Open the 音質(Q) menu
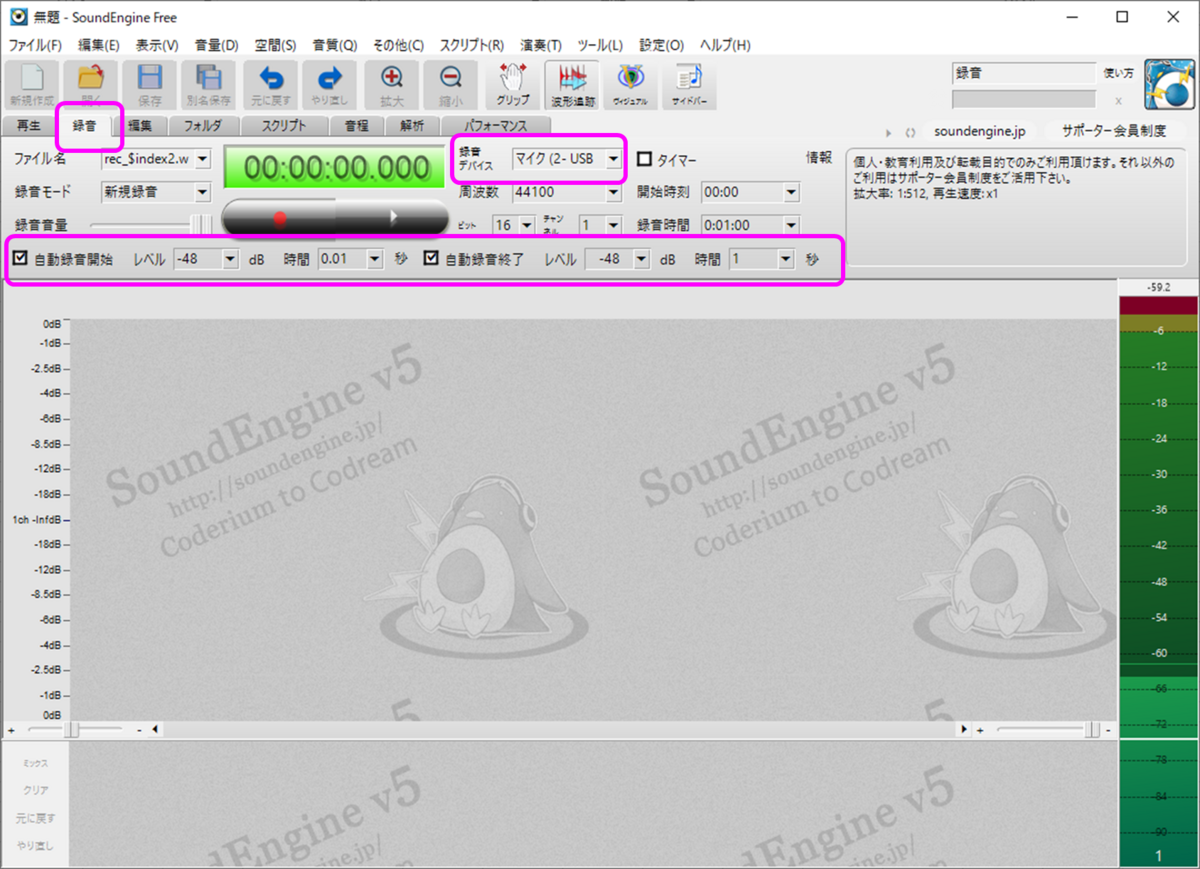The image size is (1200, 869). point(334,45)
